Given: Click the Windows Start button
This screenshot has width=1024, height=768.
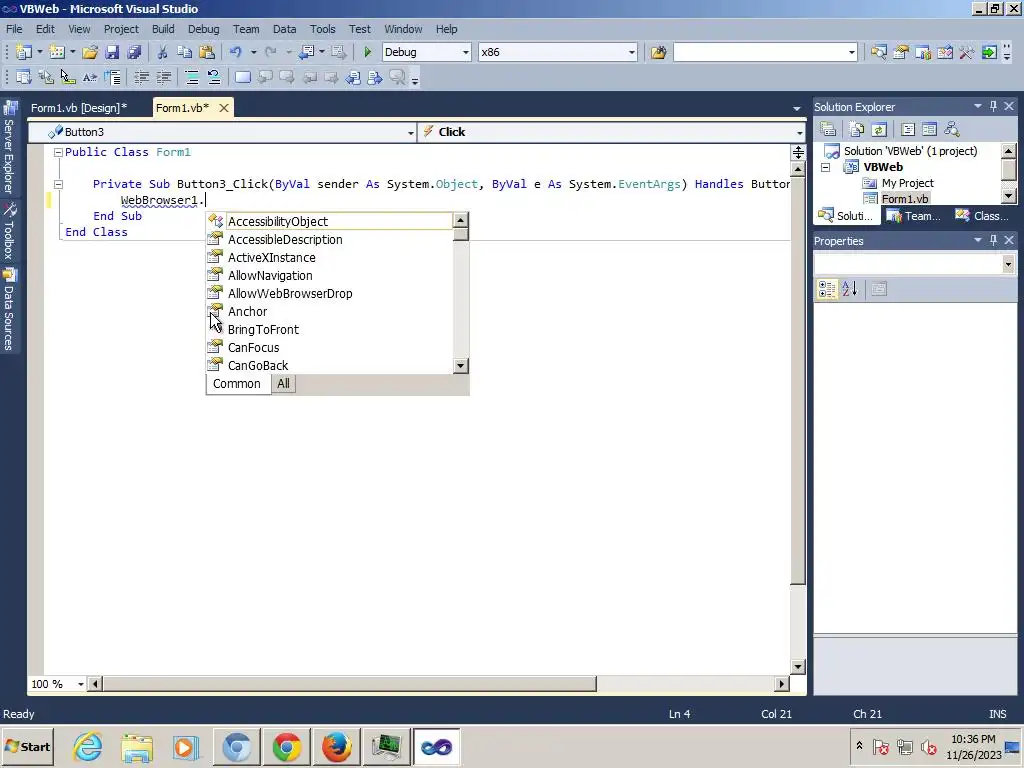Looking at the screenshot, I should (28, 747).
